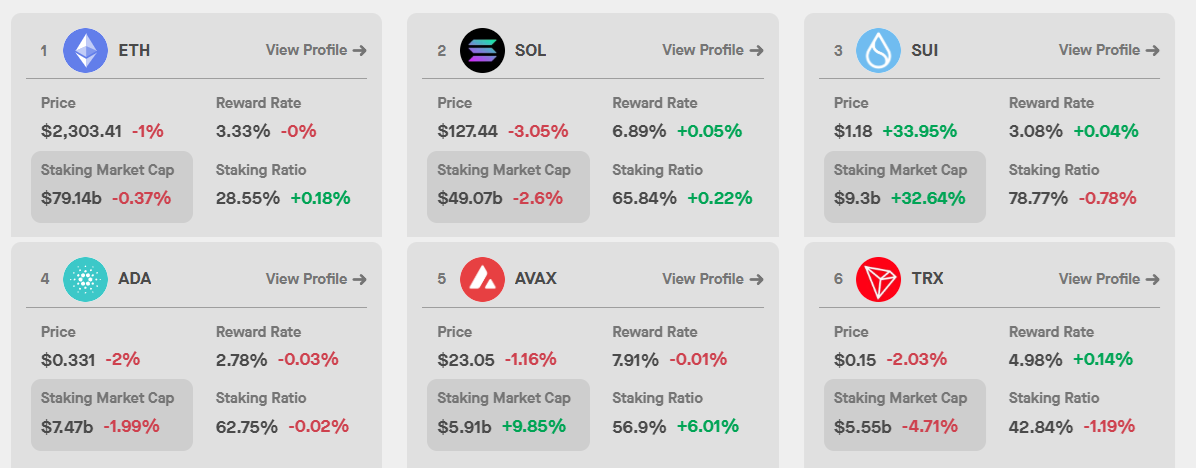Click the Ethereum (ETH) coin logo

(85, 50)
